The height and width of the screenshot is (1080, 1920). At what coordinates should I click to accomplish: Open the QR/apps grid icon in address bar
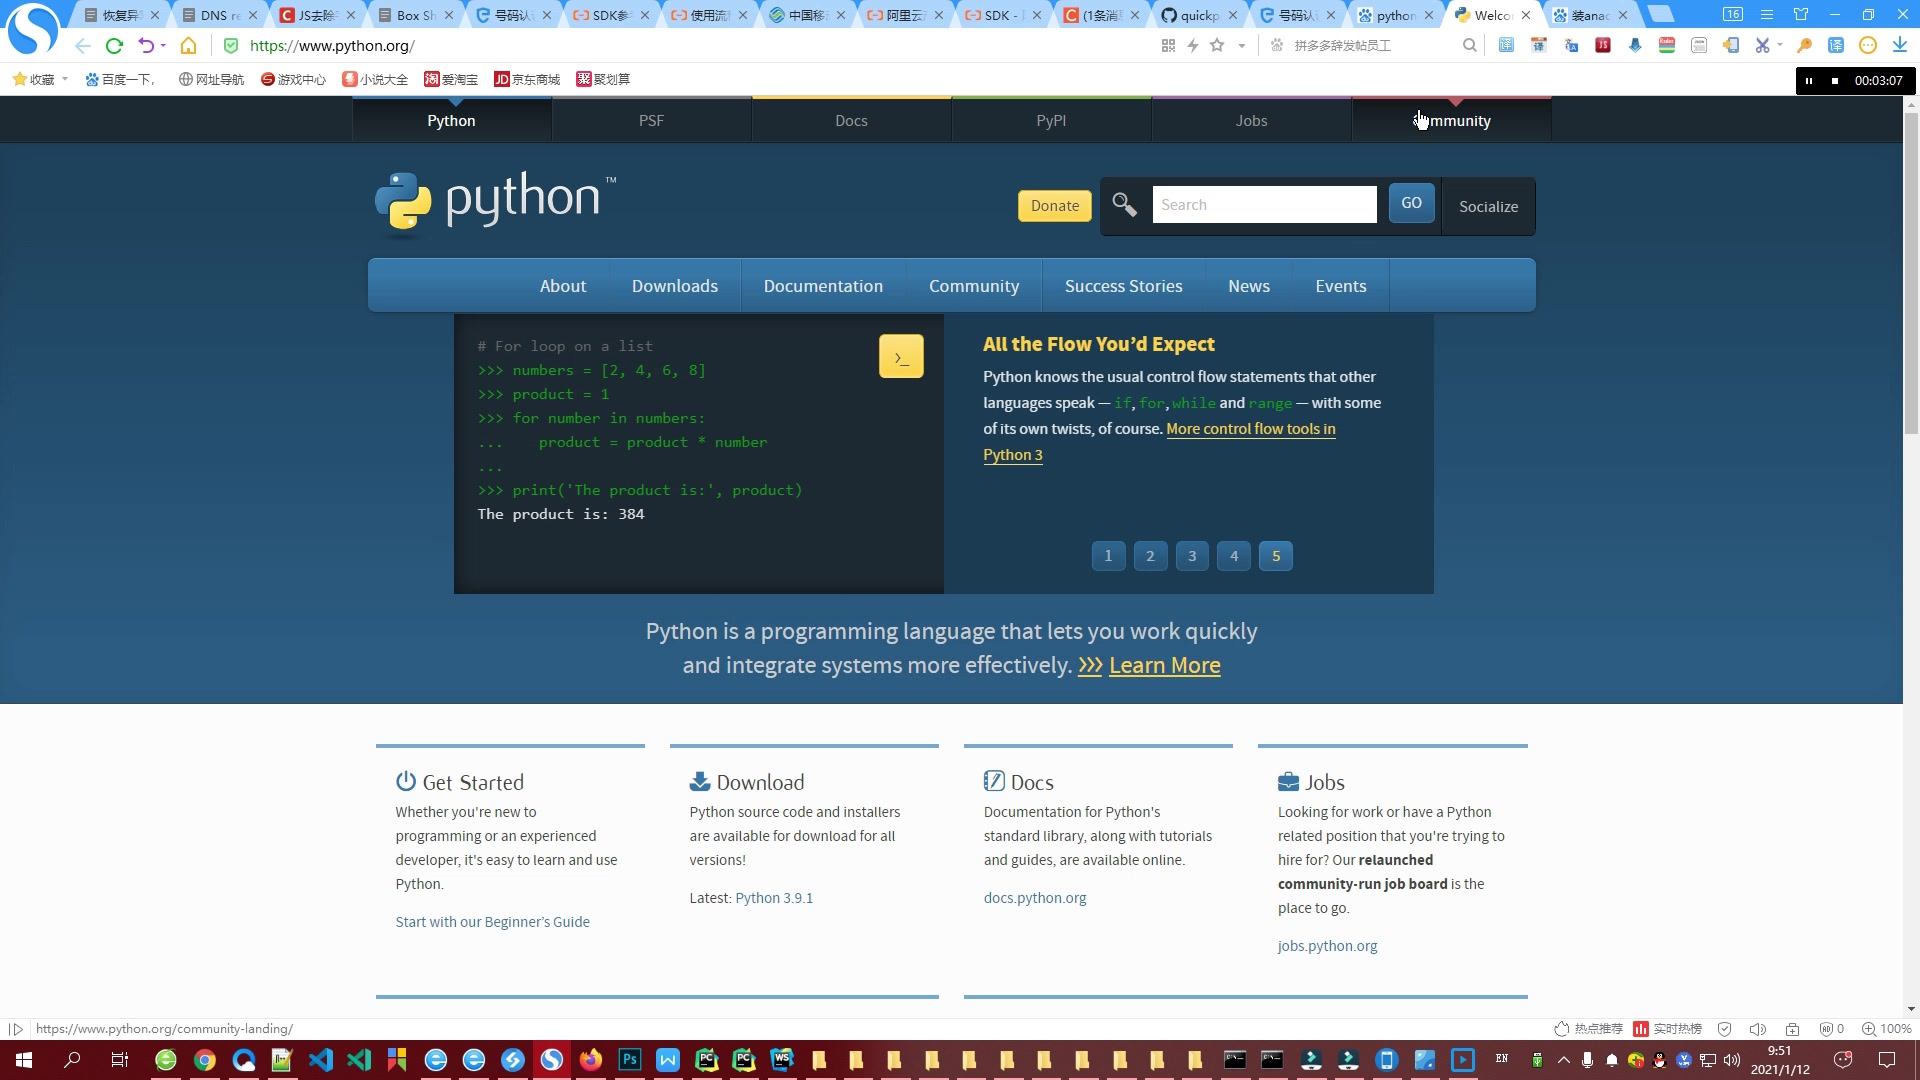pos(1168,46)
